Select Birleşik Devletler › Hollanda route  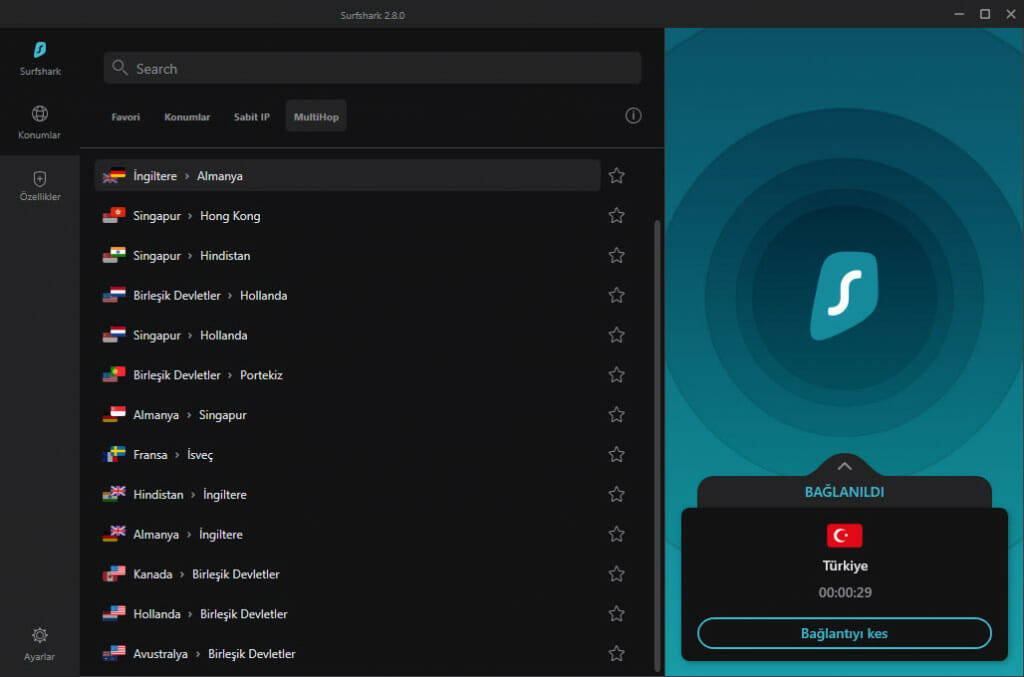click(x=347, y=295)
